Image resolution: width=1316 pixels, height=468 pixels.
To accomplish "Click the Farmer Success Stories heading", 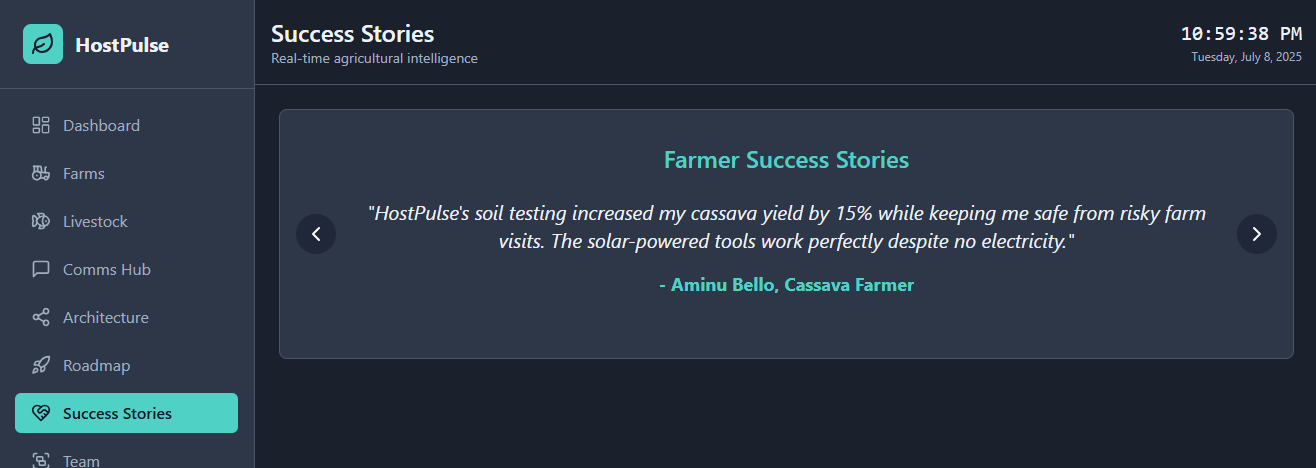I will click(786, 160).
